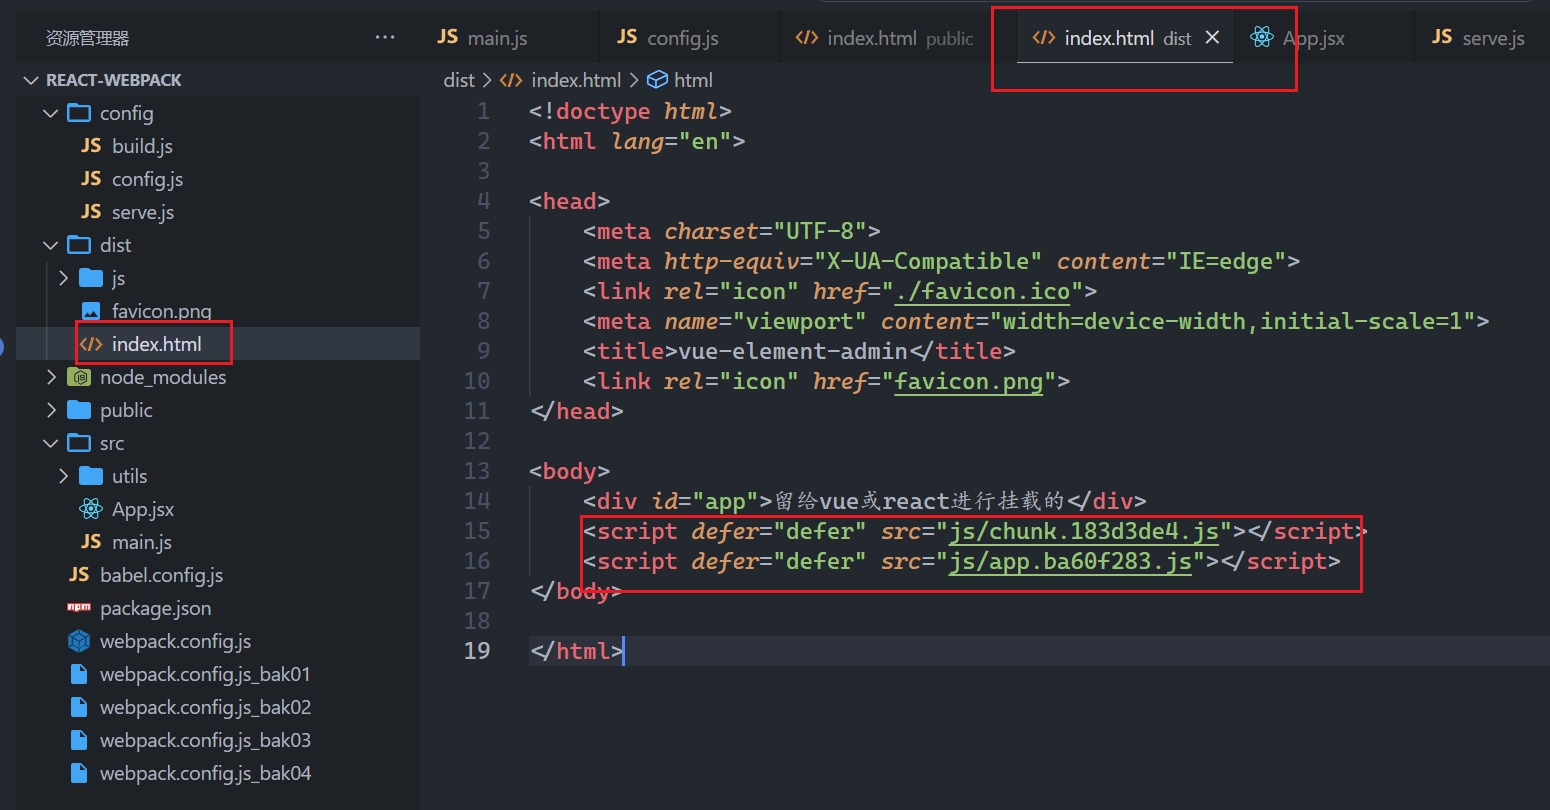
Task: Open the explorer more actions ellipsis
Action: click(x=385, y=38)
